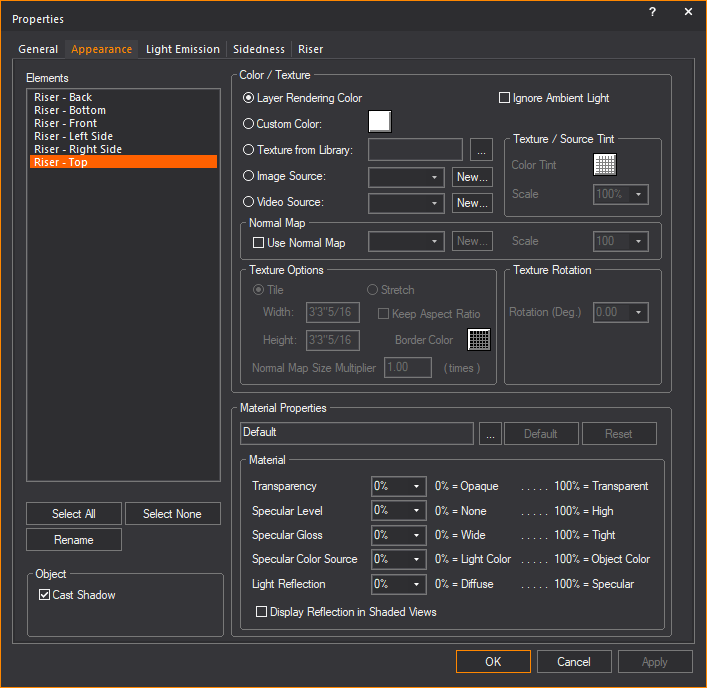707x688 pixels.
Task: Enable Use Normal Map checkbox
Action: pos(258,243)
